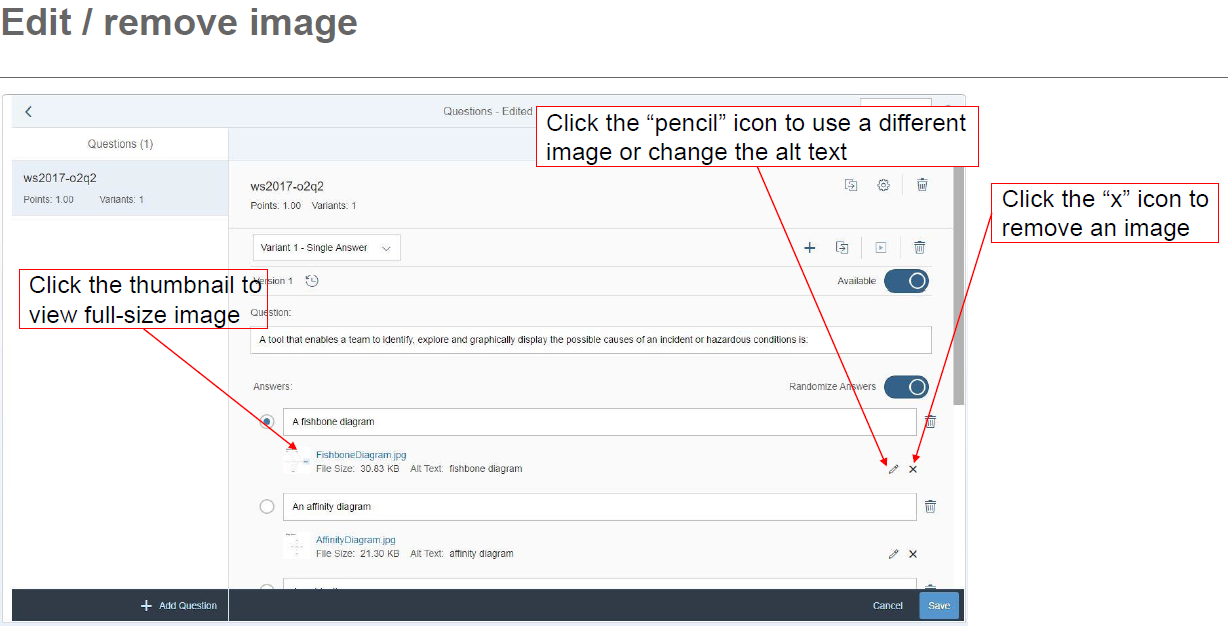Click the Question text input field
Screen dimensions: 1228x633
click(591, 340)
